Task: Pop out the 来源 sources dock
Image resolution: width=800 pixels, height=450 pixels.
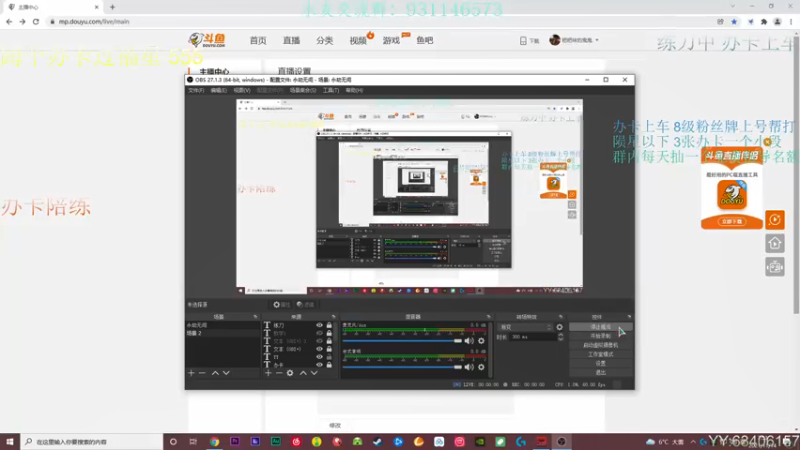Action: (x=333, y=317)
